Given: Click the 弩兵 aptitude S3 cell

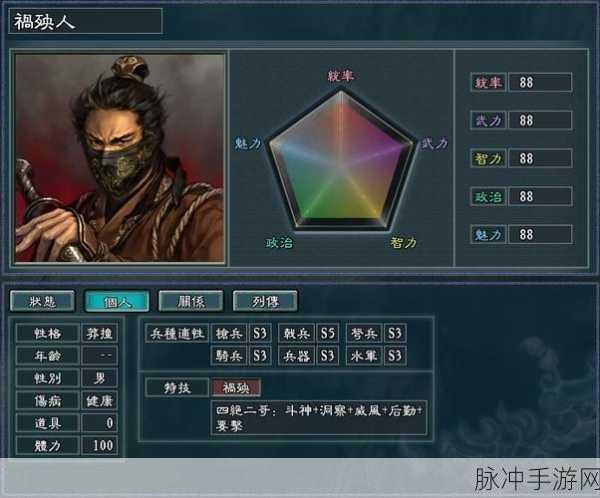Looking at the screenshot, I should point(395,333).
